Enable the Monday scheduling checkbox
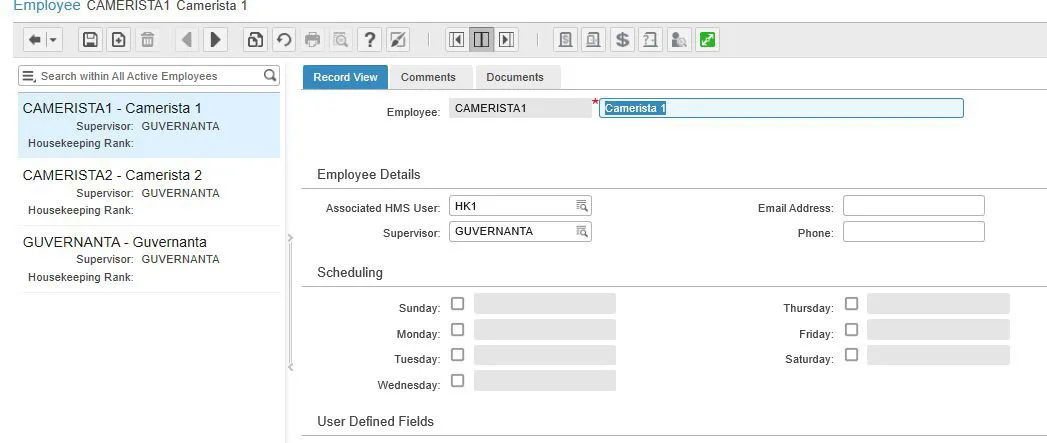Screen dimensions: 1047x443 pos(457,329)
